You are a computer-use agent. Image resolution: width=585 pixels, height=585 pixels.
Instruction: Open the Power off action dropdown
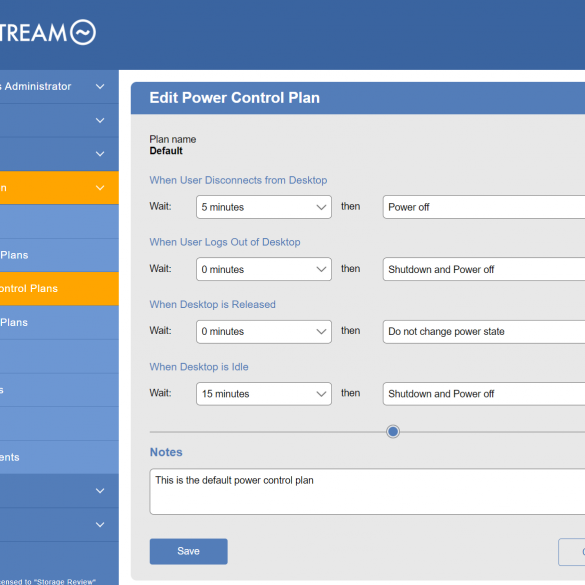[x=484, y=207]
